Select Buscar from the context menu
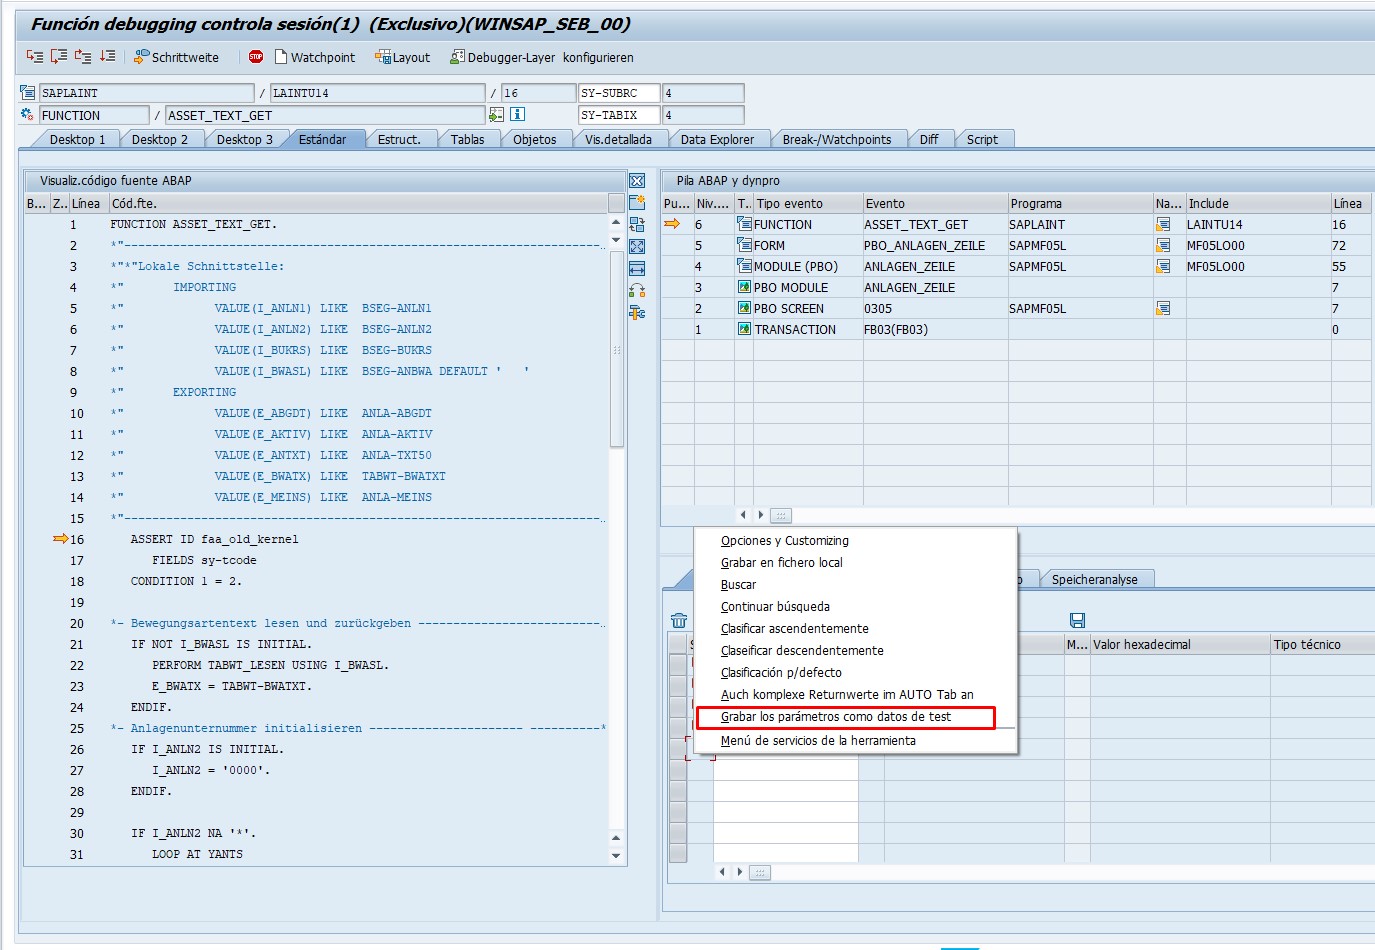1375x950 pixels. click(739, 585)
